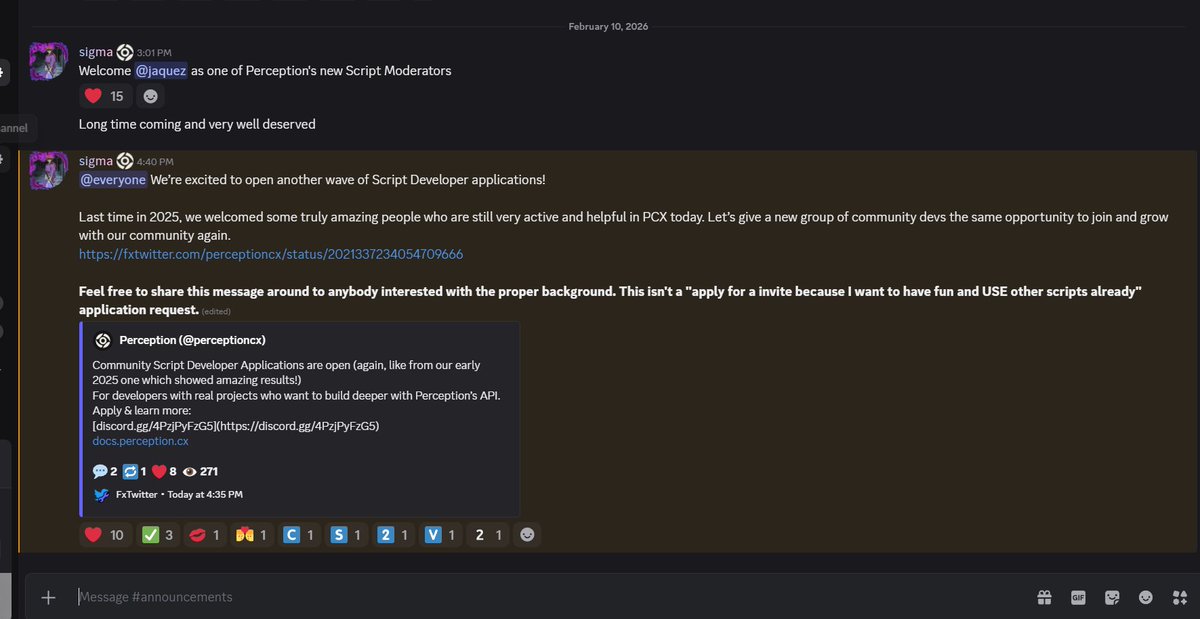Screen dimensions: 1200x619
Task: Open Perception (@perceptioncx) embed title
Action: [192, 340]
